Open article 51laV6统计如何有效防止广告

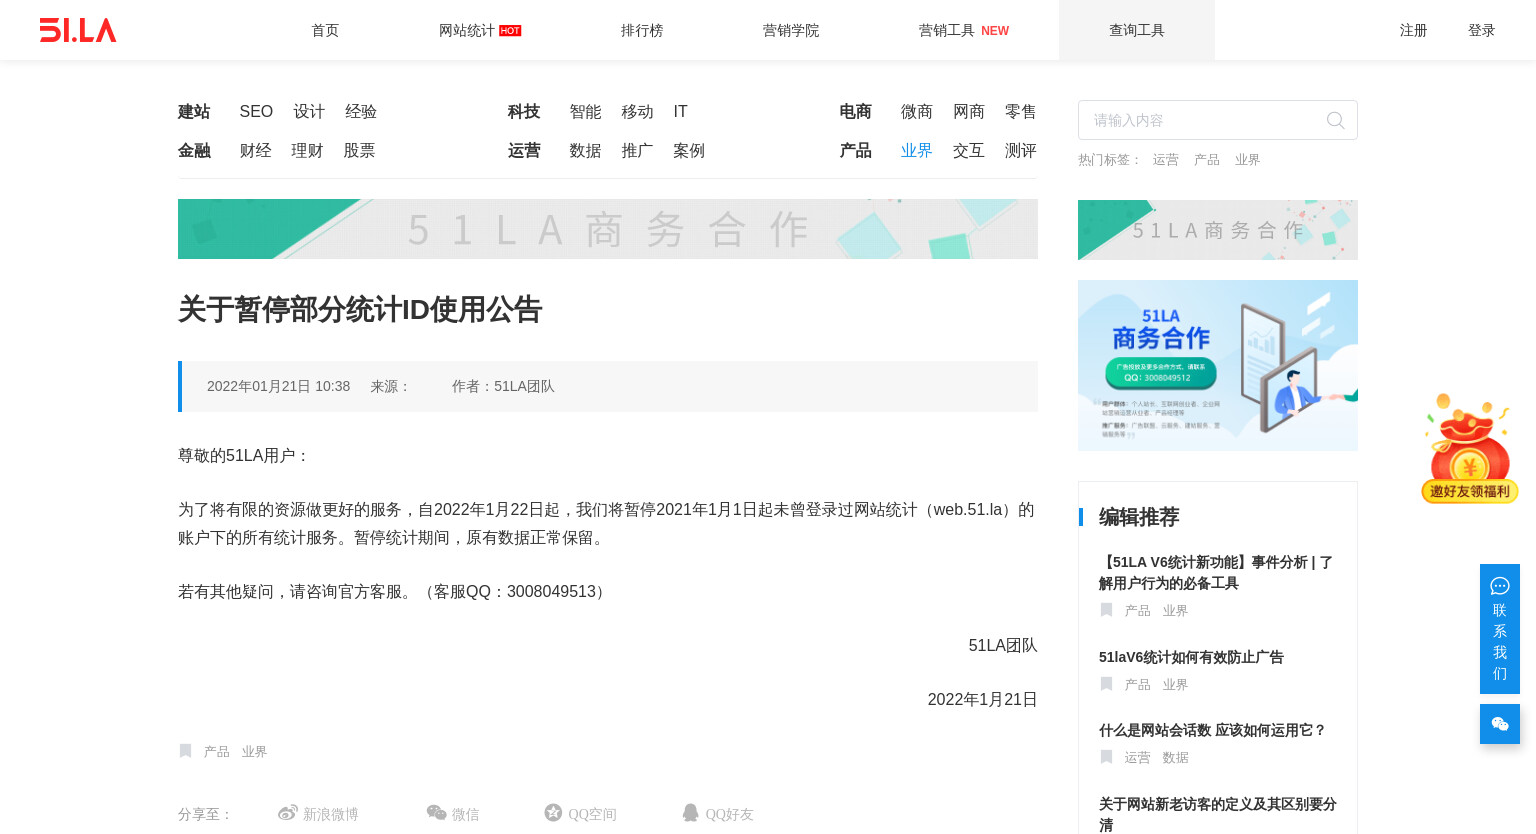(1191, 657)
